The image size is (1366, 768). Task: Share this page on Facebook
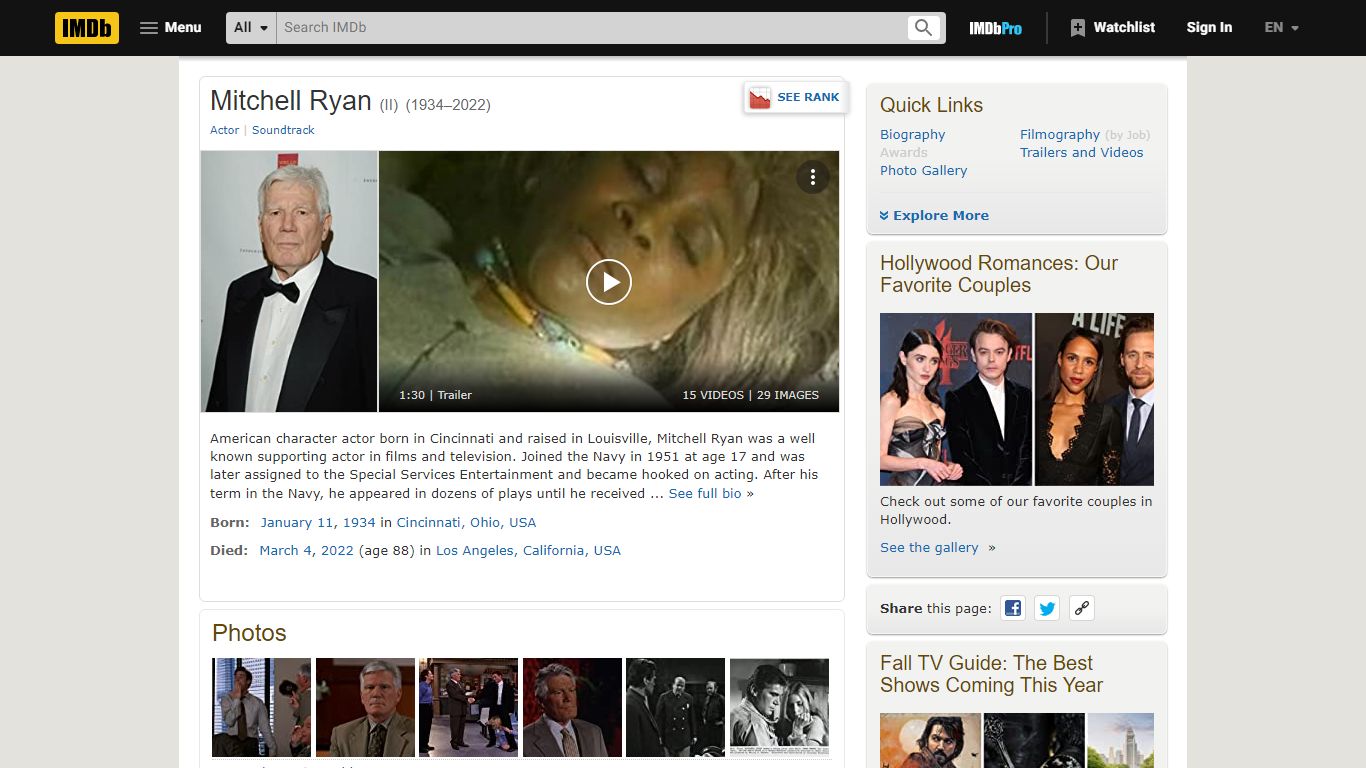pos(1013,608)
